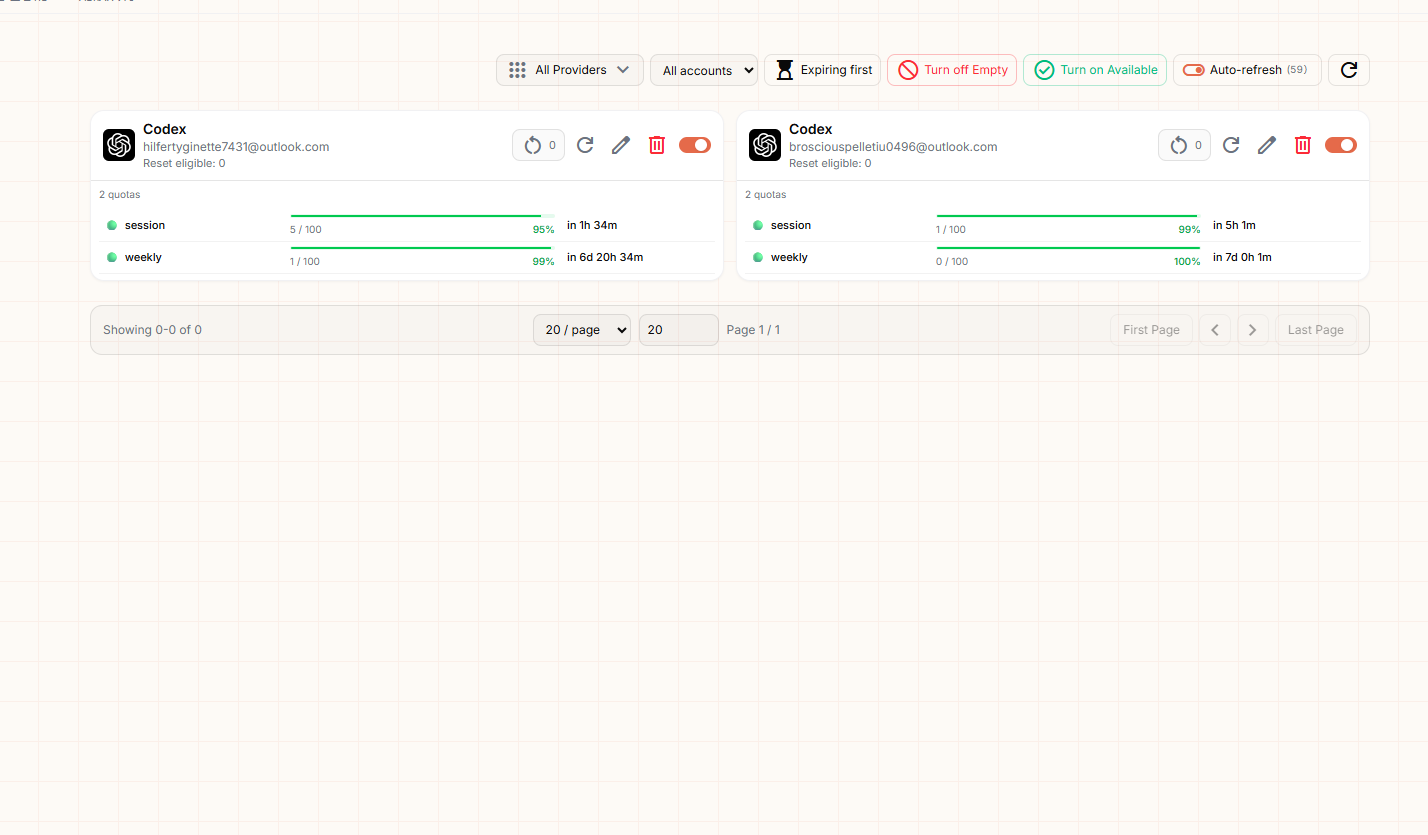Refresh the brosciouspelletiu0496 account quotas

click(x=1231, y=145)
